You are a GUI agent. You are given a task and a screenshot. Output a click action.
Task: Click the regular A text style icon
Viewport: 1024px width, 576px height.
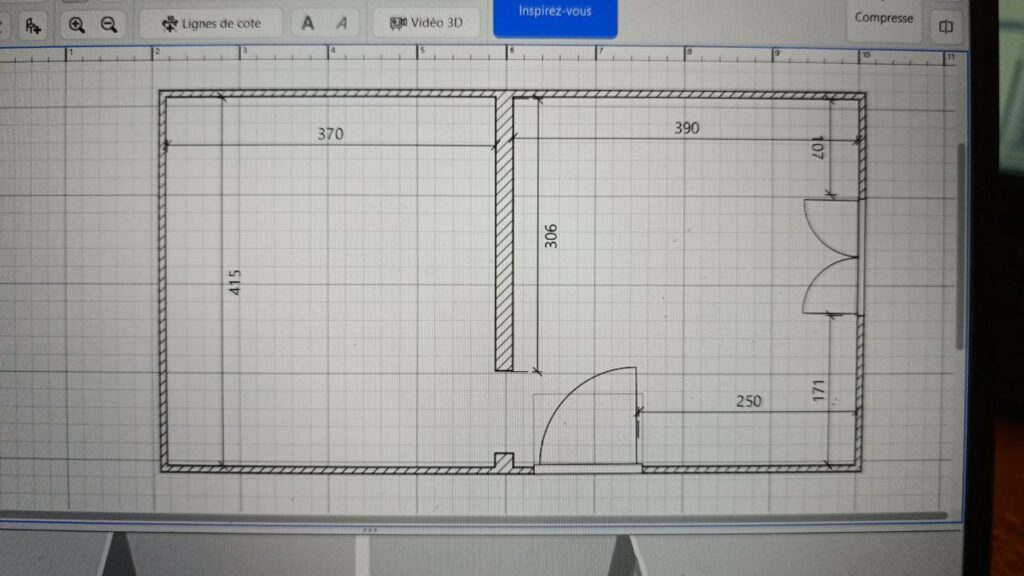[x=308, y=23]
